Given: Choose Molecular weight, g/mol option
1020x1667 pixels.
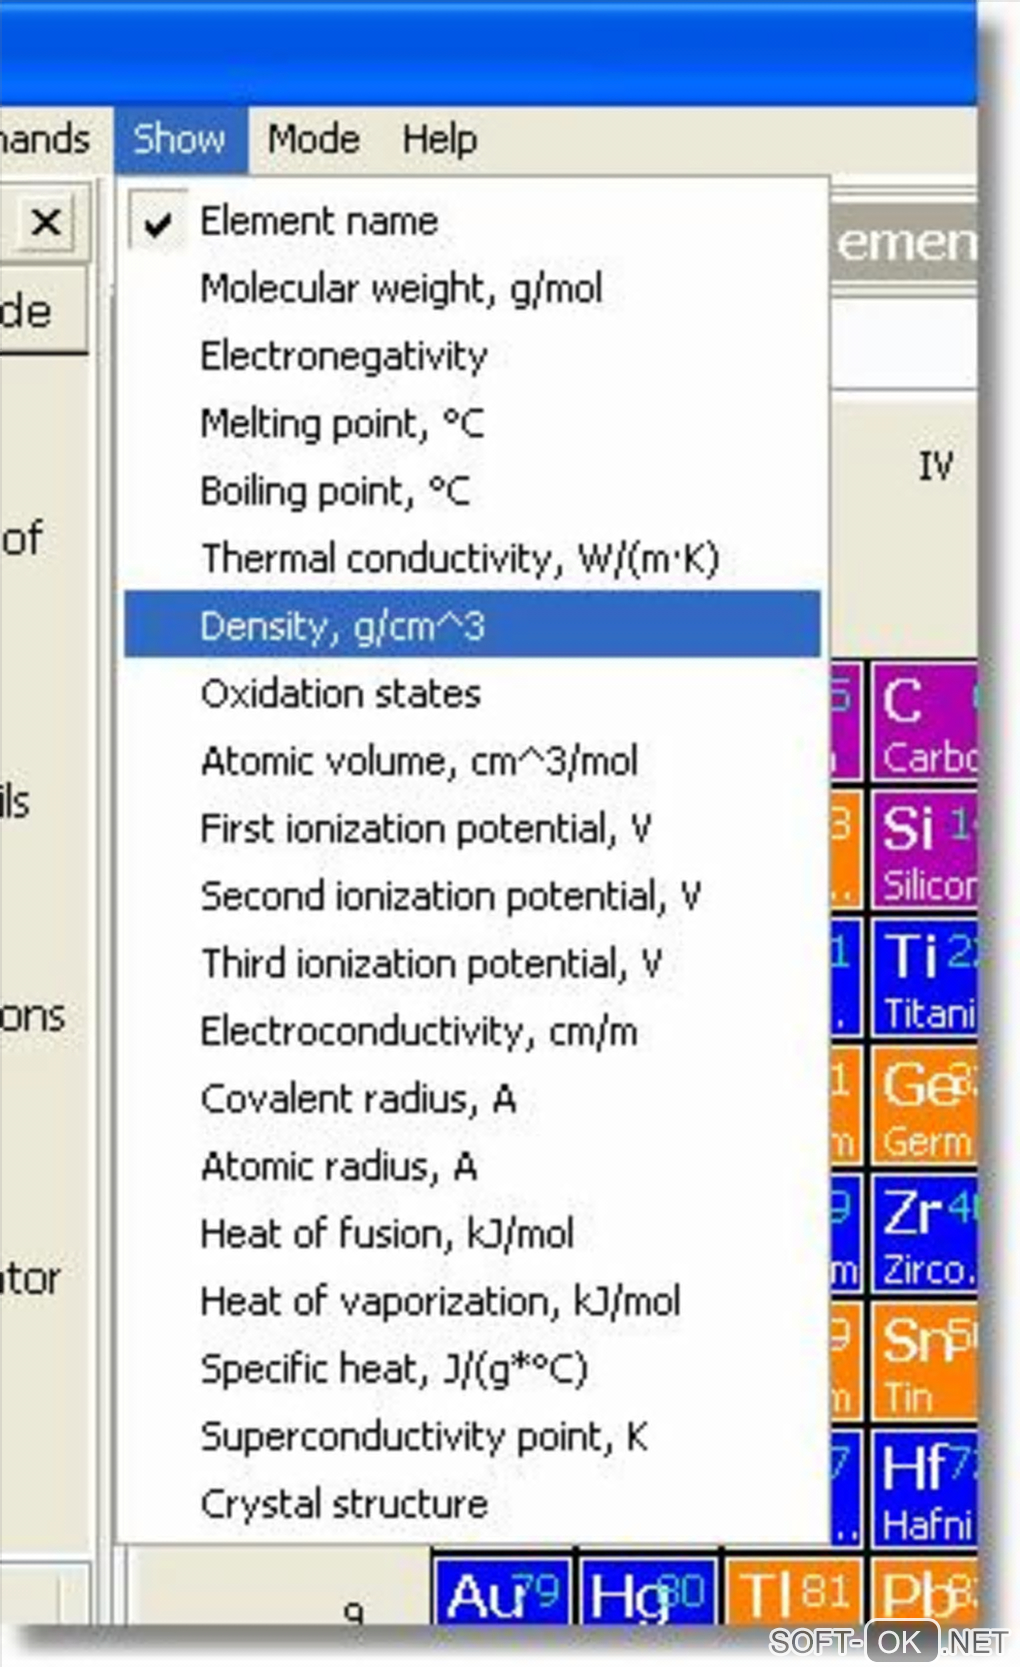Looking at the screenshot, I should point(401,289).
